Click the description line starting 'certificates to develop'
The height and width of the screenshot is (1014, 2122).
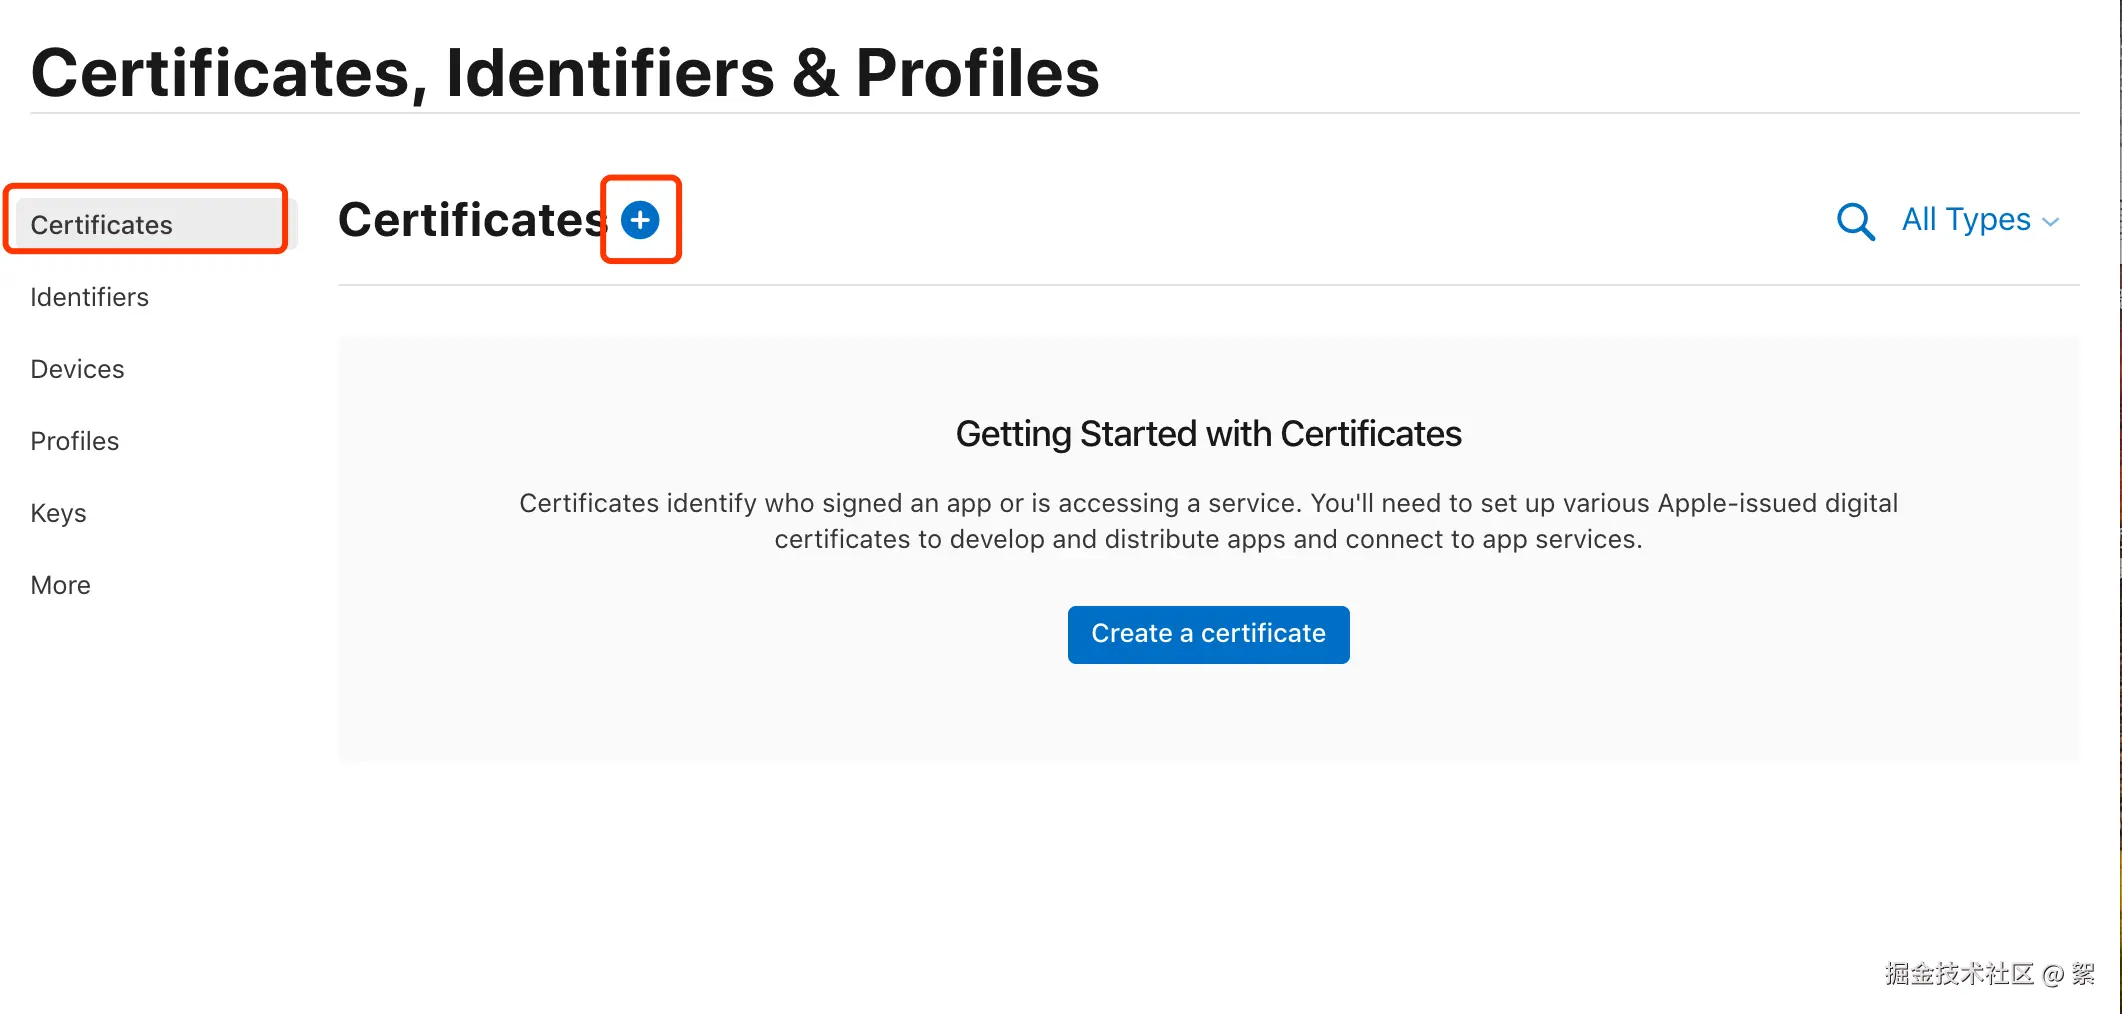point(1208,540)
